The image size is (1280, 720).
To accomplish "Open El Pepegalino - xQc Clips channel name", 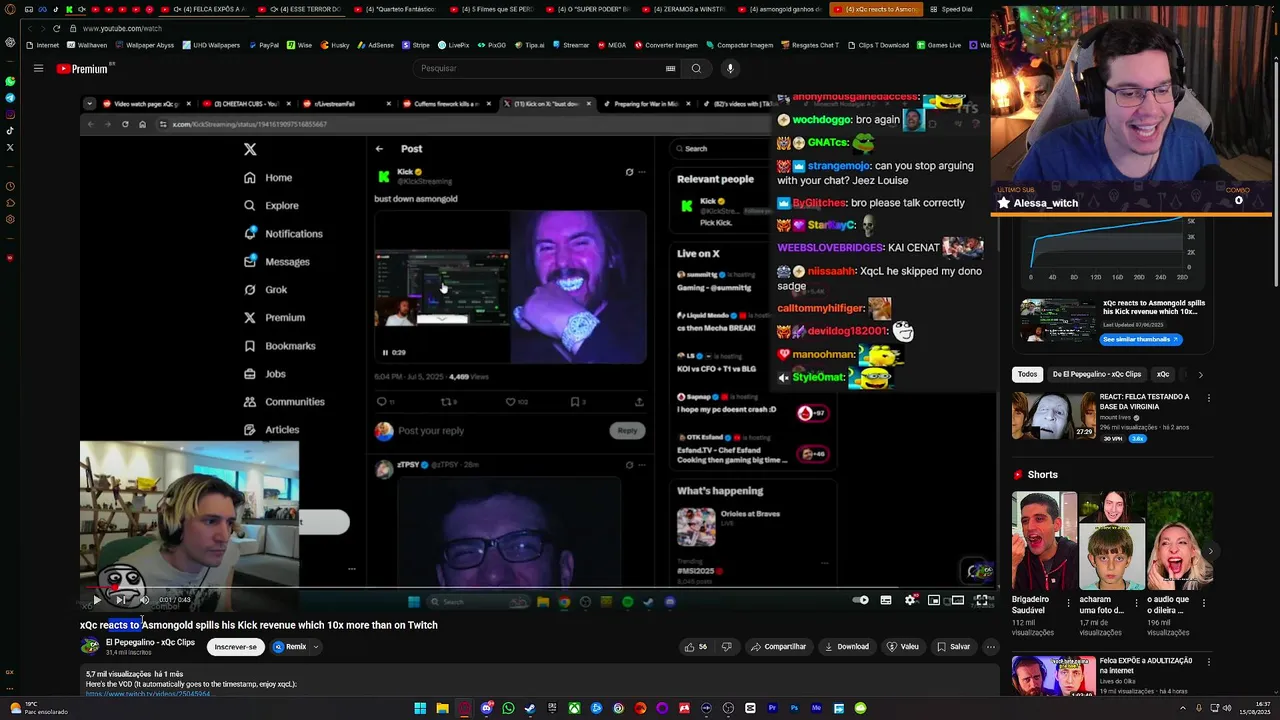I will 150,642.
